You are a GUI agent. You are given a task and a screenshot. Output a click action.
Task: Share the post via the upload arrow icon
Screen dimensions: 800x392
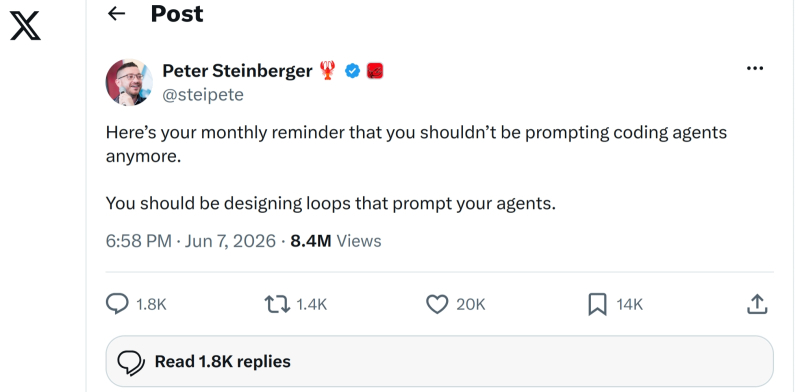click(x=757, y=304)
